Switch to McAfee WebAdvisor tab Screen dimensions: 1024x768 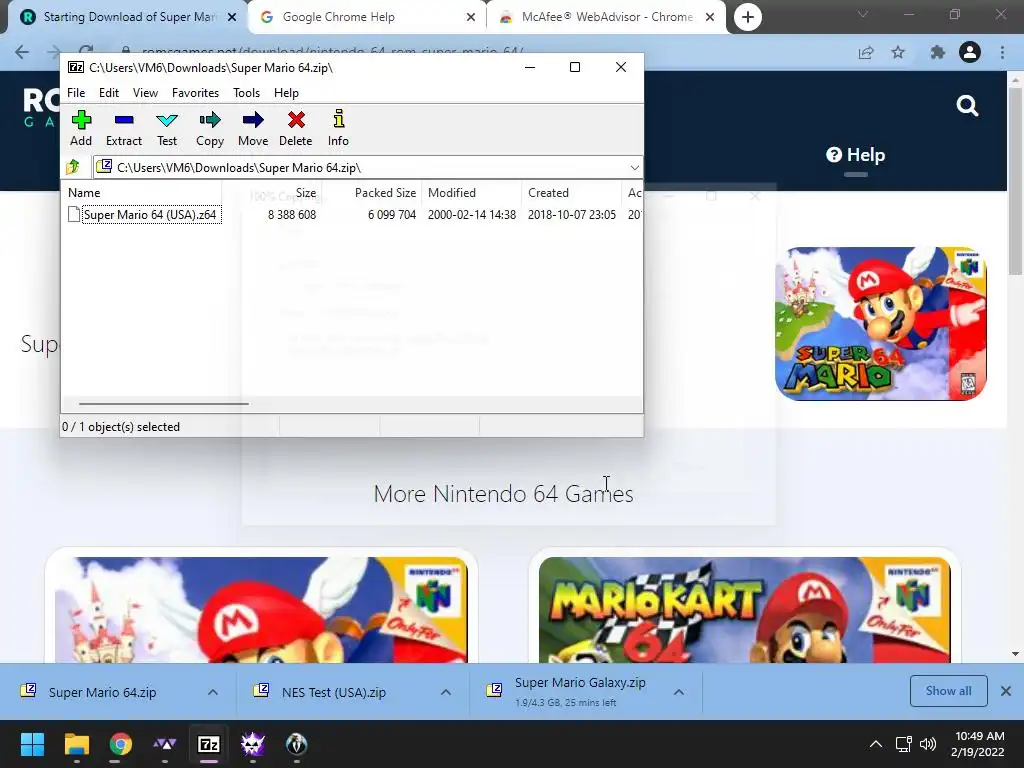[607, 17]
